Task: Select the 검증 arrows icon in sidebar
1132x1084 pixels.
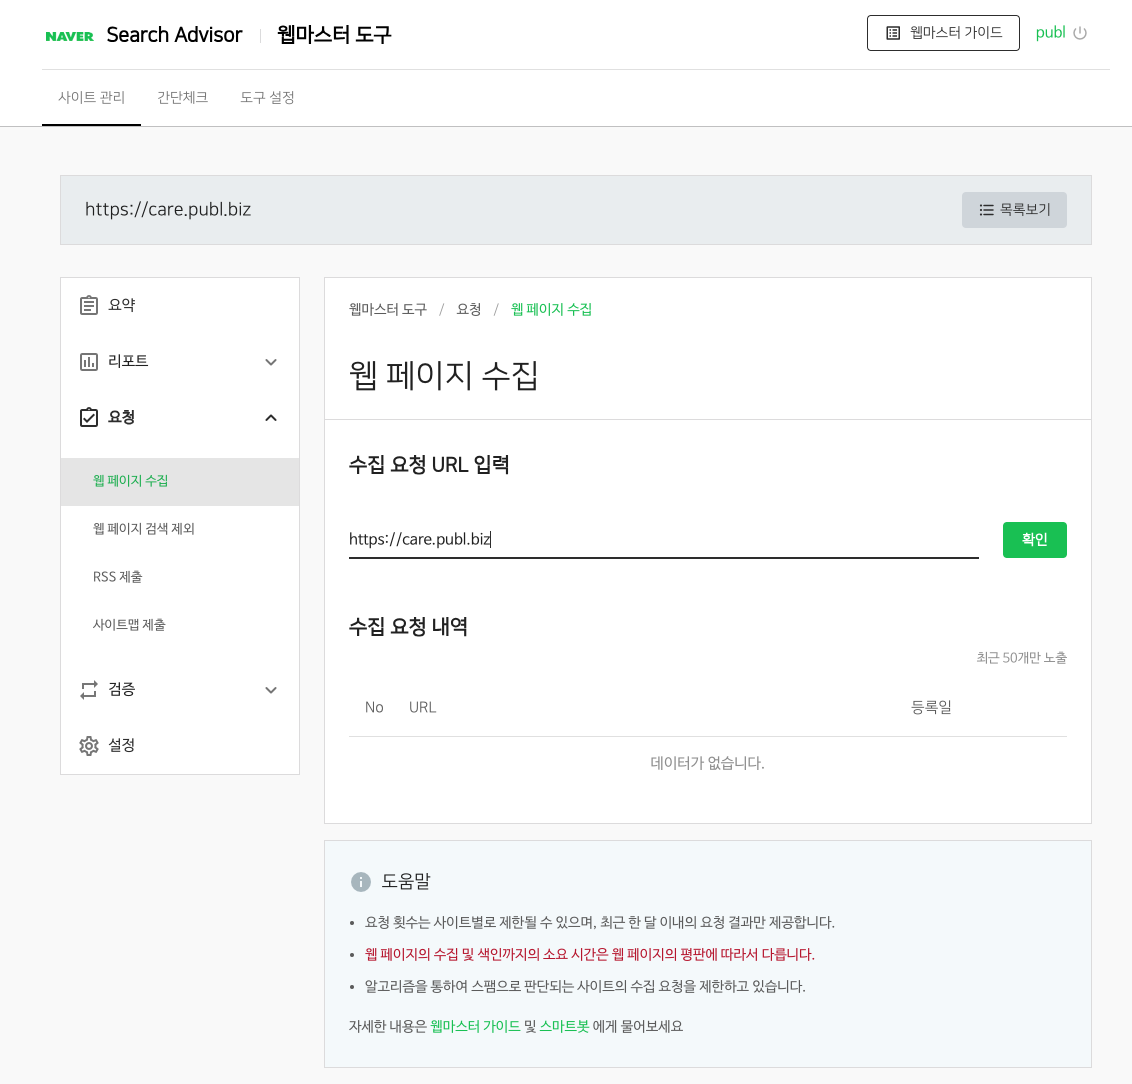Action: tap(88, 689)
